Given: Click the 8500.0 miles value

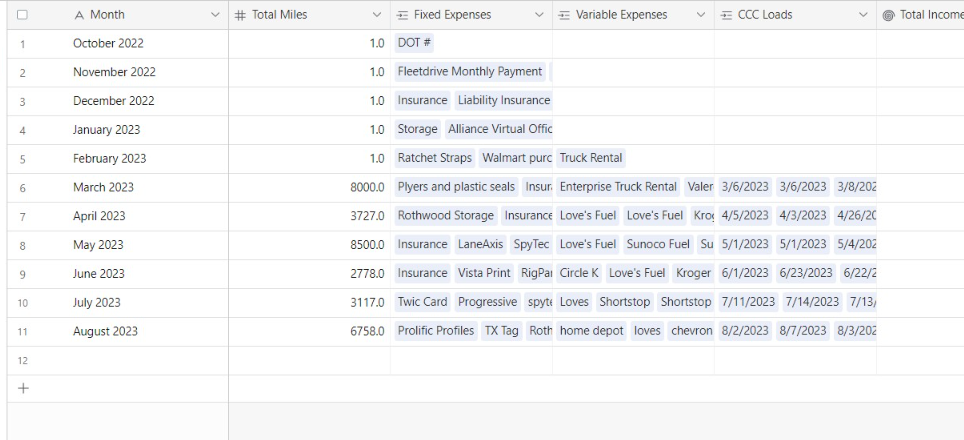Looking at the screenshot, I should click(367, 245).
